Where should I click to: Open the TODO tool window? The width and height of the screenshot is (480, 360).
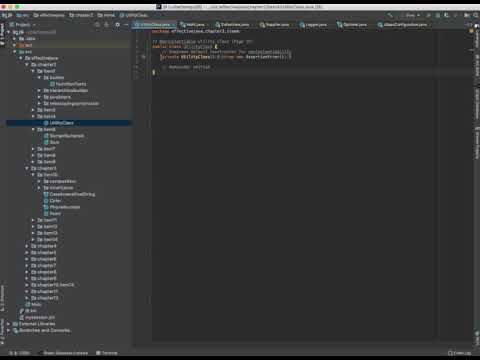coord(20,353)
